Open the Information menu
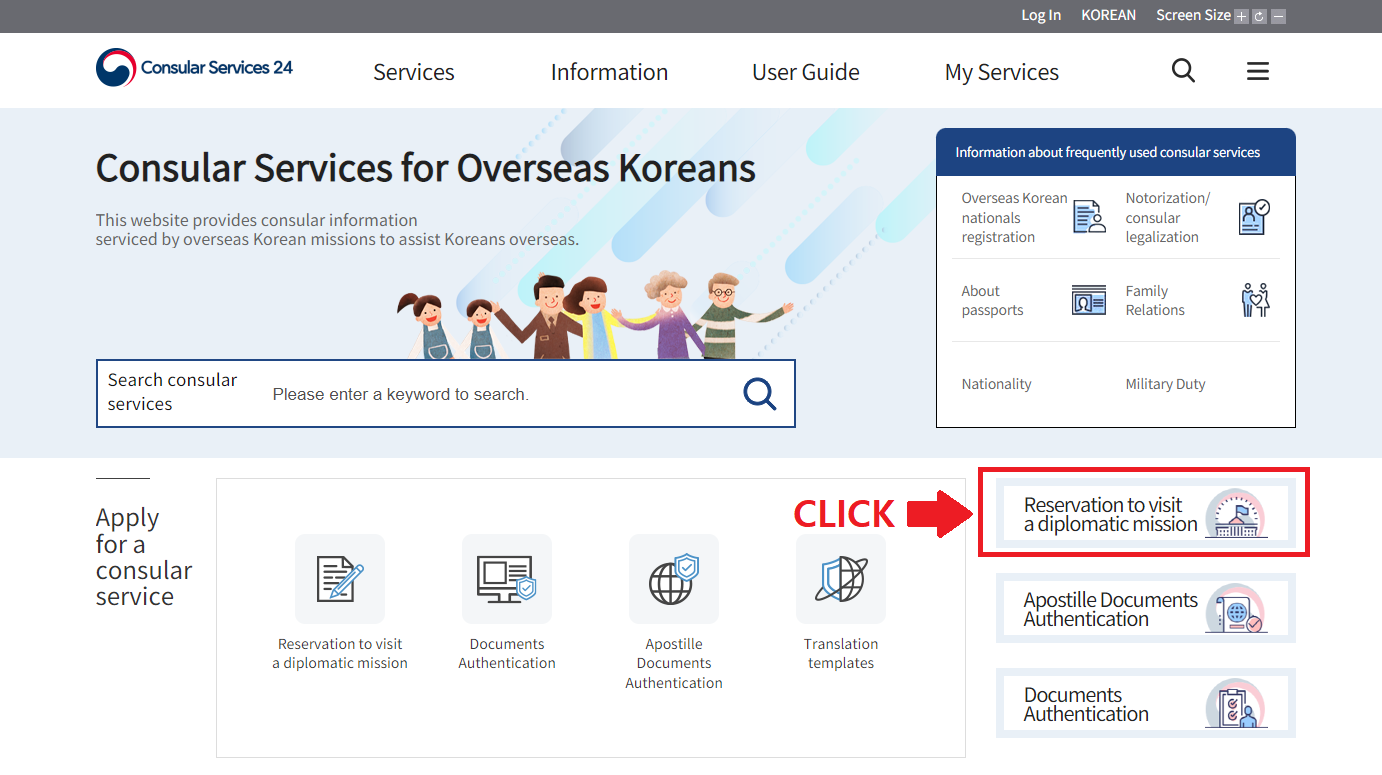Screen dimensions: 1382x775 click(x=609, y=71)
